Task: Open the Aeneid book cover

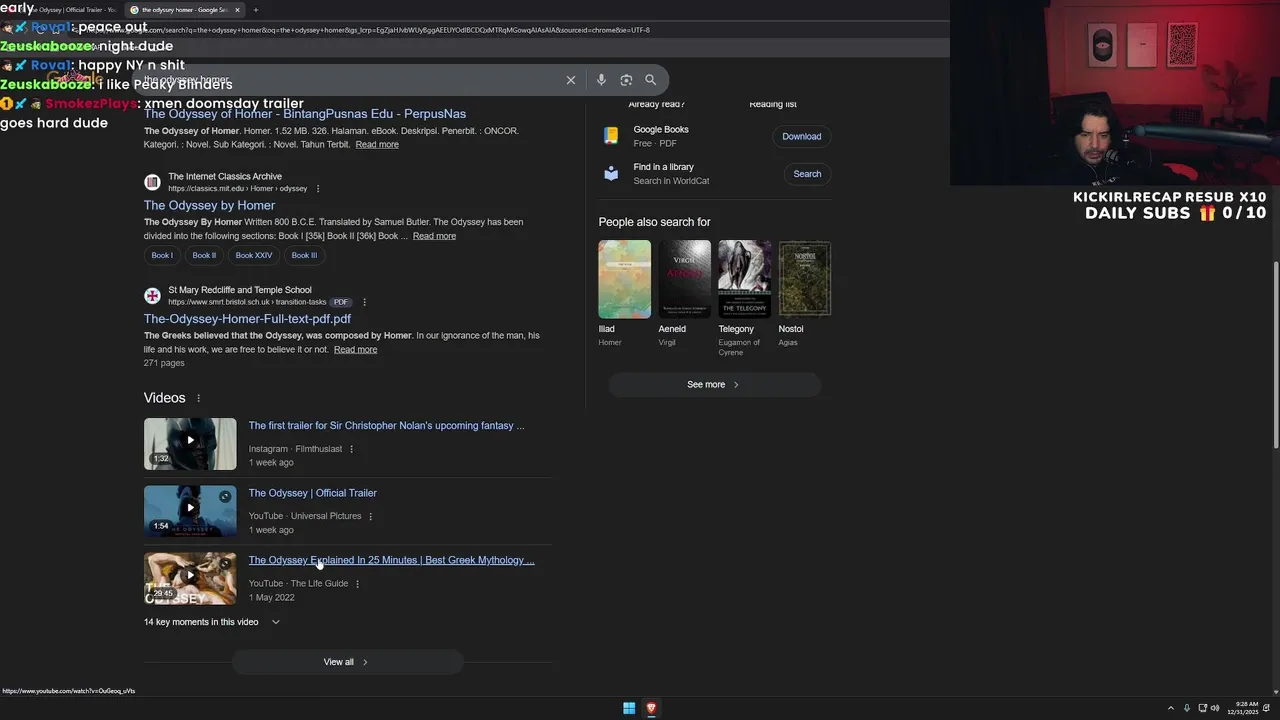Action: (x=684, y=279)
